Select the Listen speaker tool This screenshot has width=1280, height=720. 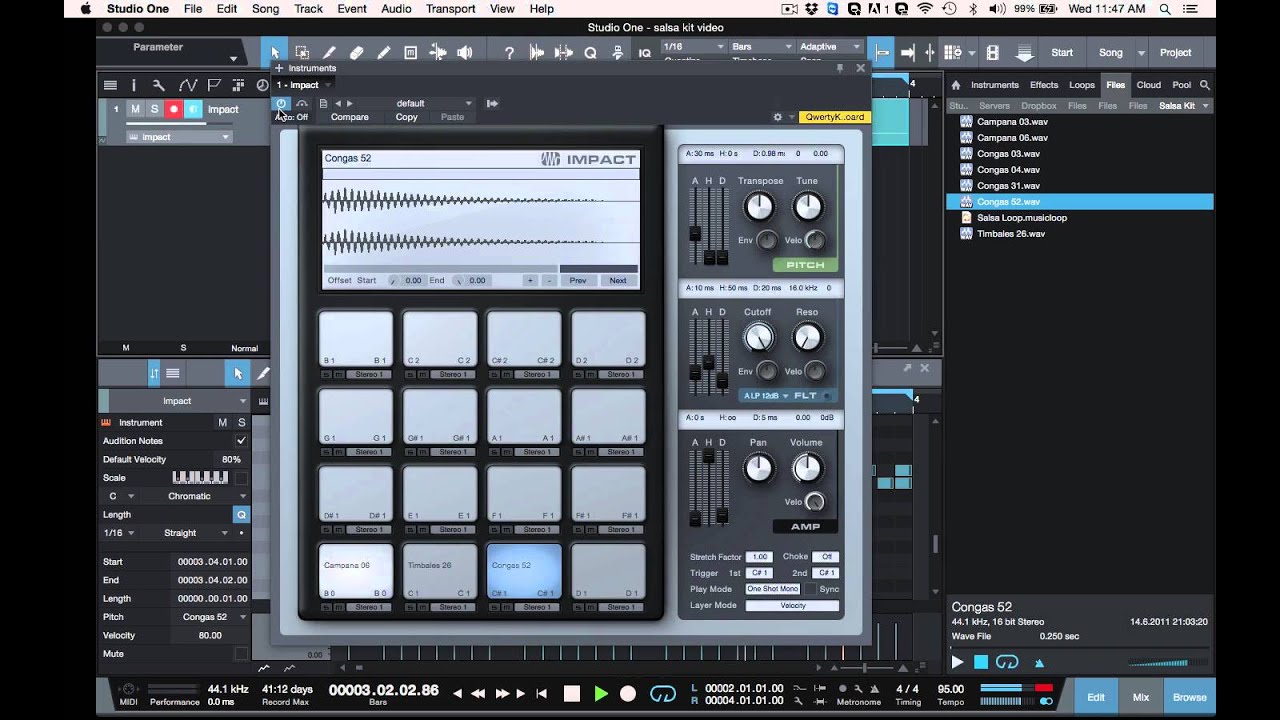coord(464,53)
